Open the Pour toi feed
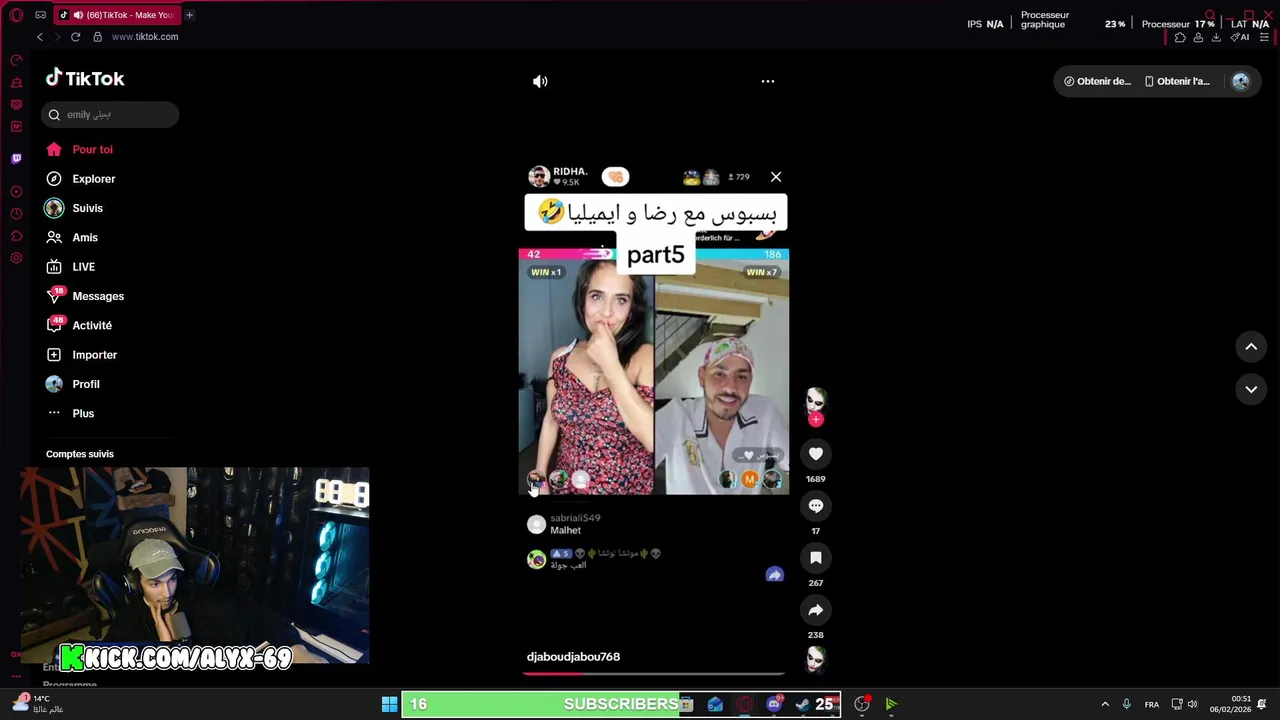The image size is (1280, 720). click(x=80, y=150)
